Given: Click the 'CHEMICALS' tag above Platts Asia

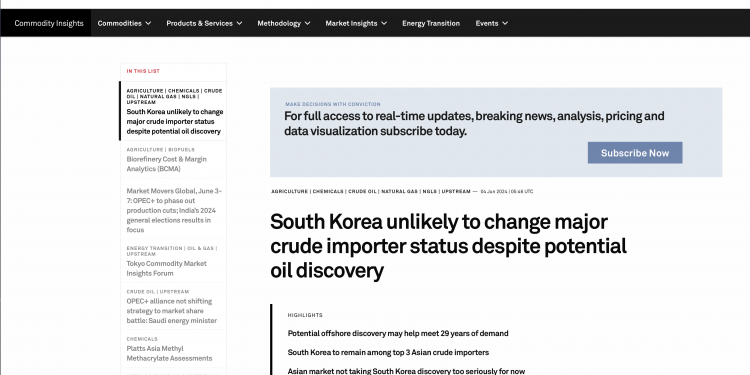Looking at the screenshot, I should coord(142,339).
